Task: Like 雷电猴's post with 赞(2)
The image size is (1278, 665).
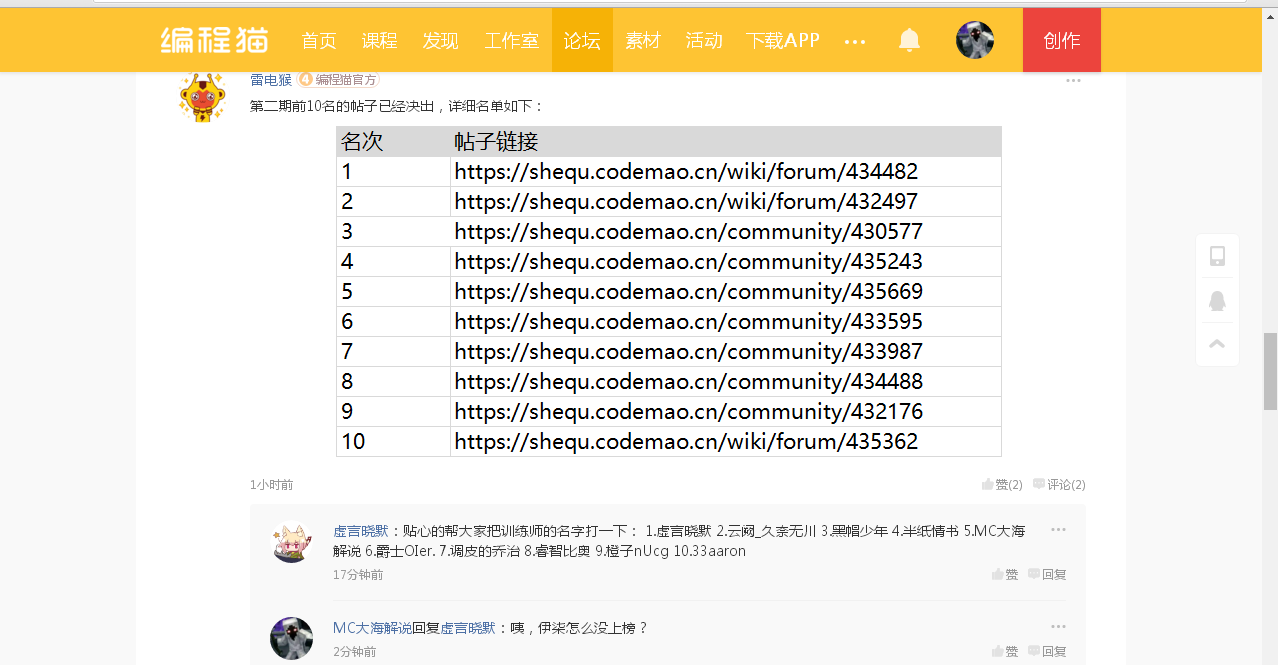Action: click(x=1002, y=484)
